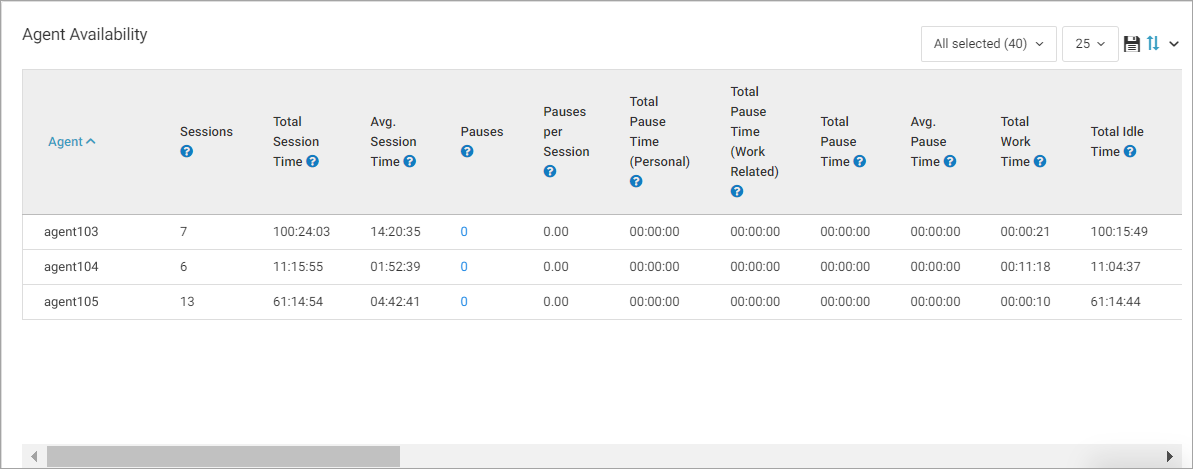1193x469 pixels.
Task: Expand the chevron next to sort arrows
Action: pos(1173,44)
